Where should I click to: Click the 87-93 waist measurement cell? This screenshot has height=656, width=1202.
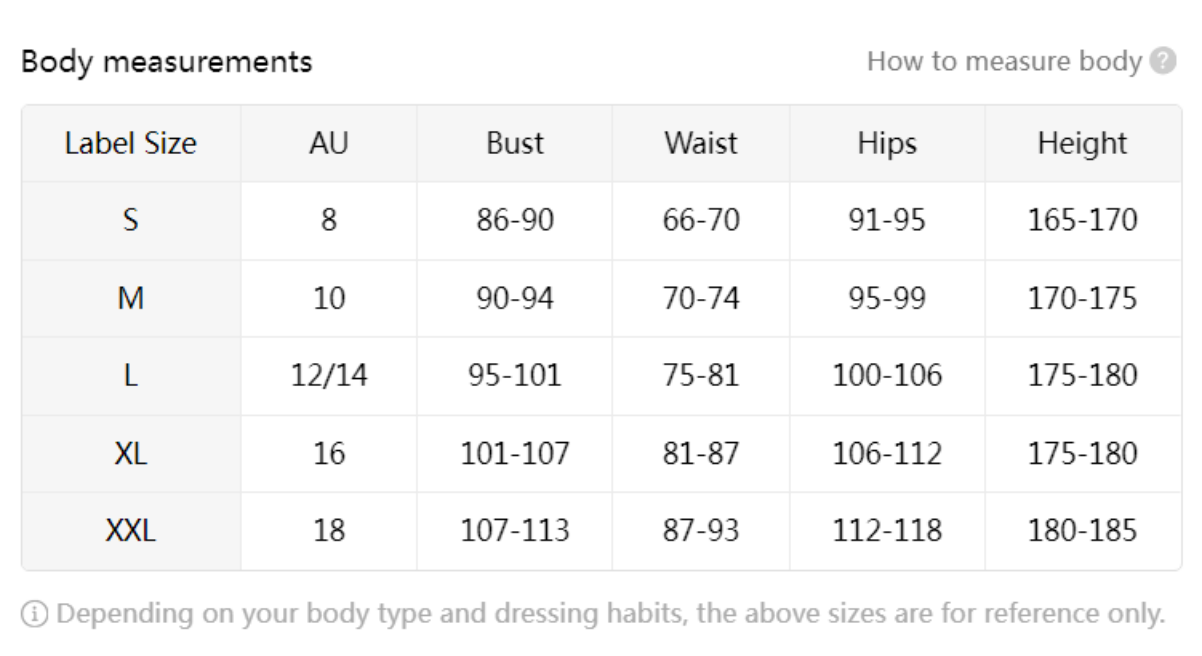coord(701,531)
